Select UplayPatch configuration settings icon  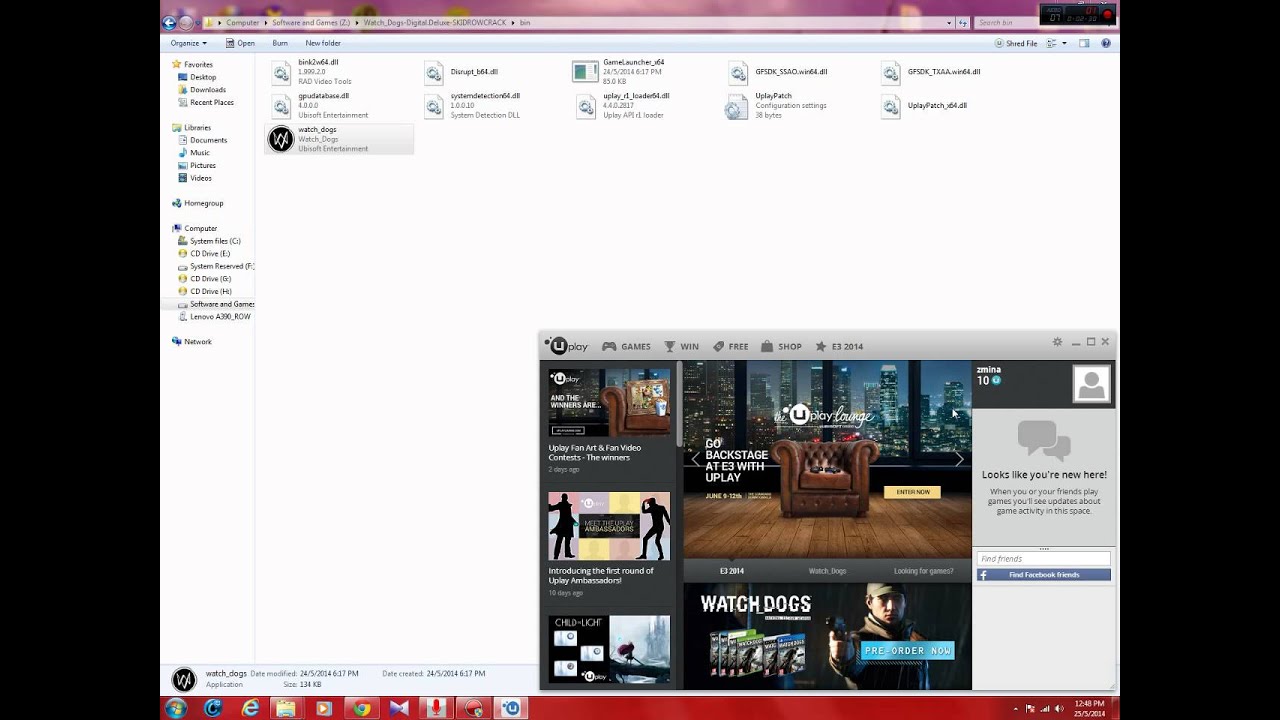737,107
